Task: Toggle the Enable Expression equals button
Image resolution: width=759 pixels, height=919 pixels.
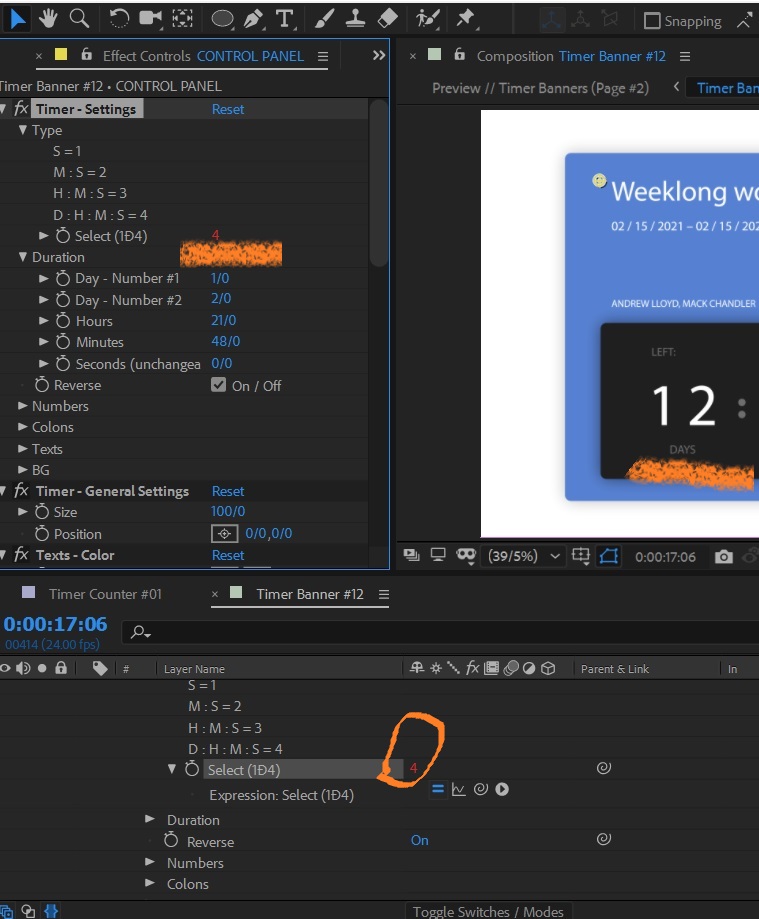Action: coord(438,789)
